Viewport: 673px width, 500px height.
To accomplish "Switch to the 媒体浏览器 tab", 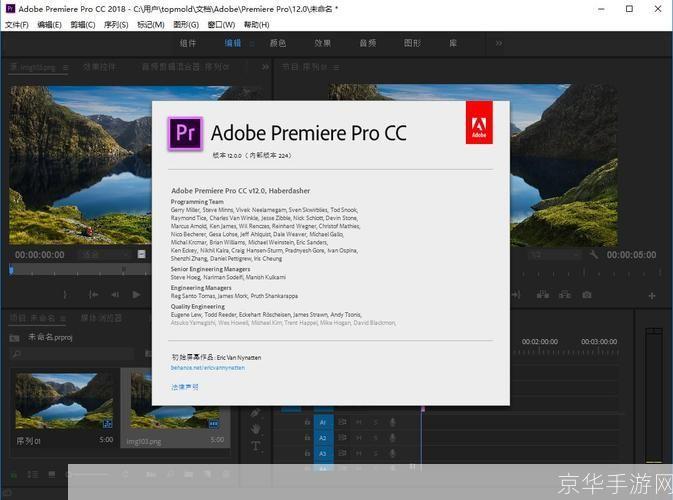I will (101, 318).
